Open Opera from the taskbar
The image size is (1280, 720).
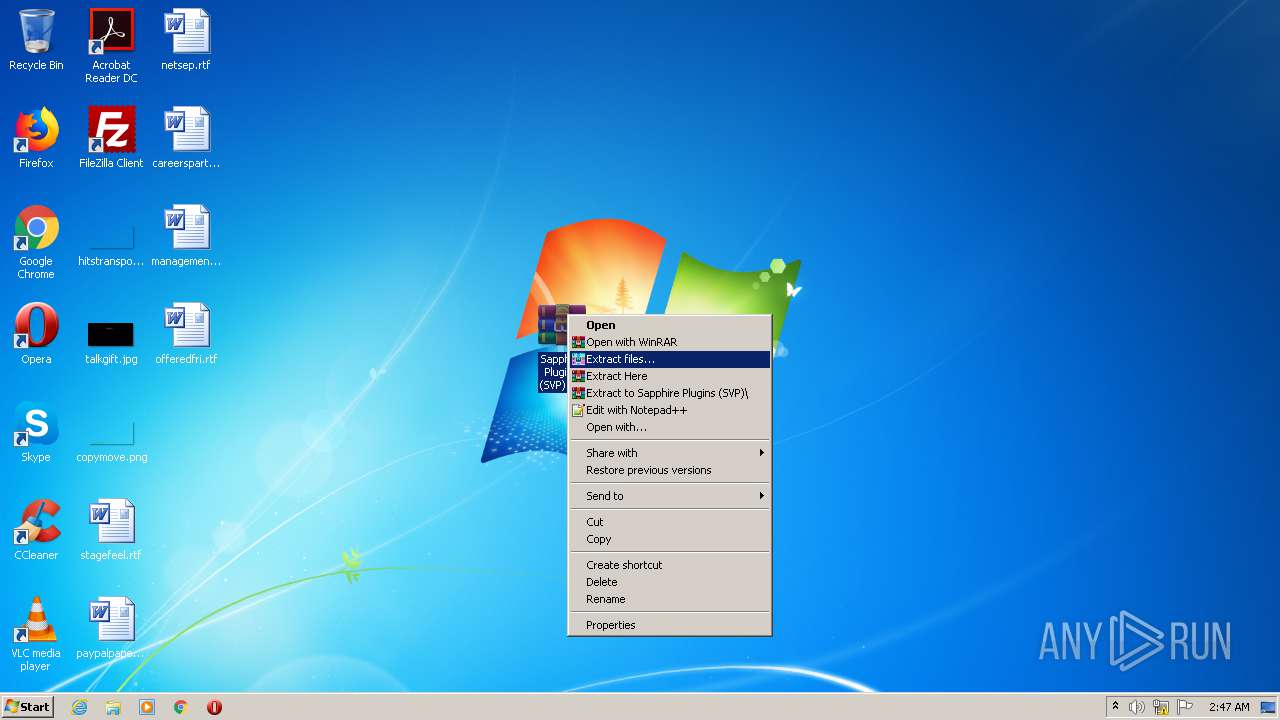pos(214,707)
